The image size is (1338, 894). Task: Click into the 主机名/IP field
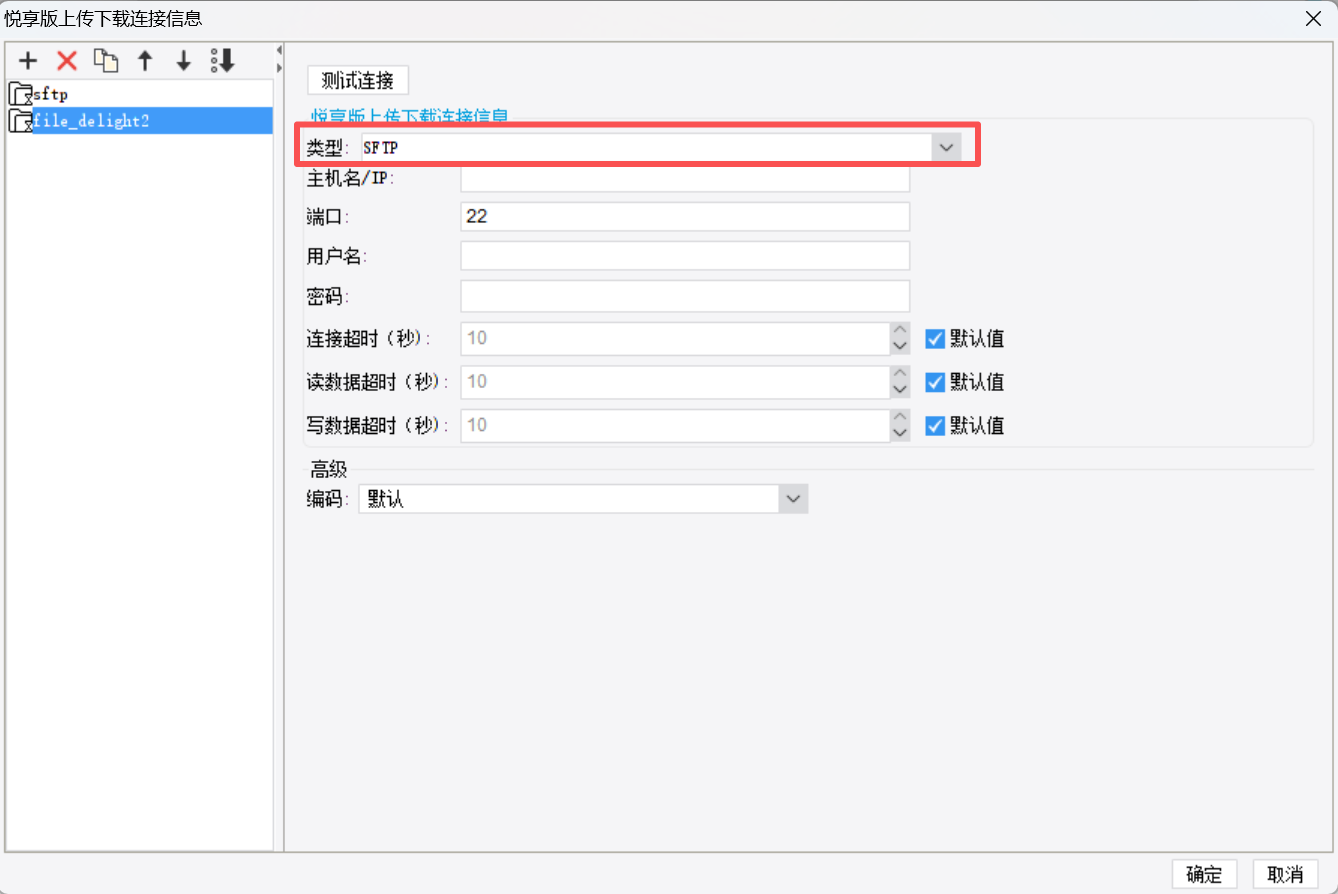(x=685, y=178)
